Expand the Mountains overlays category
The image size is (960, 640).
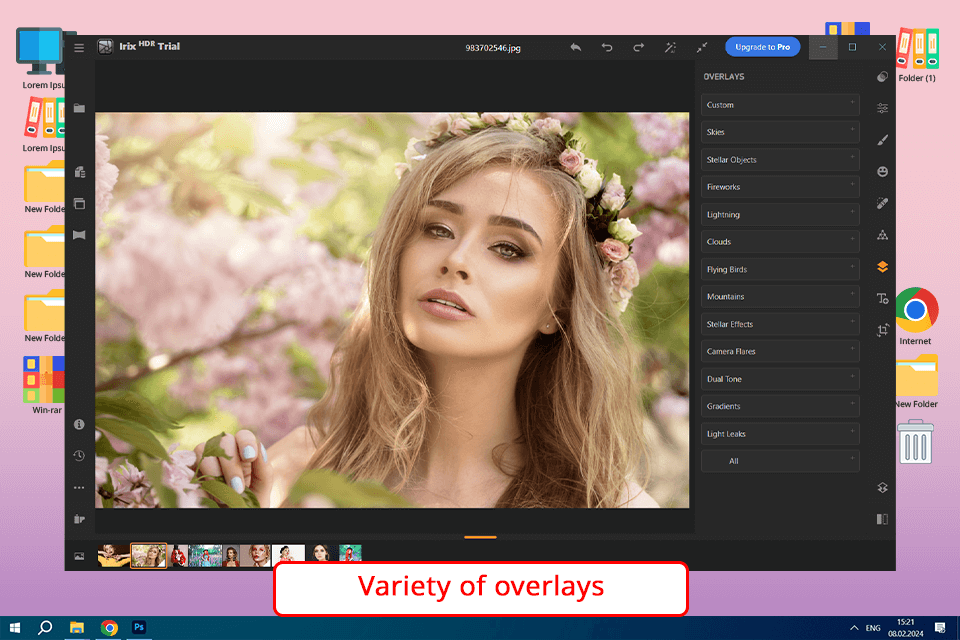(780, 297)
